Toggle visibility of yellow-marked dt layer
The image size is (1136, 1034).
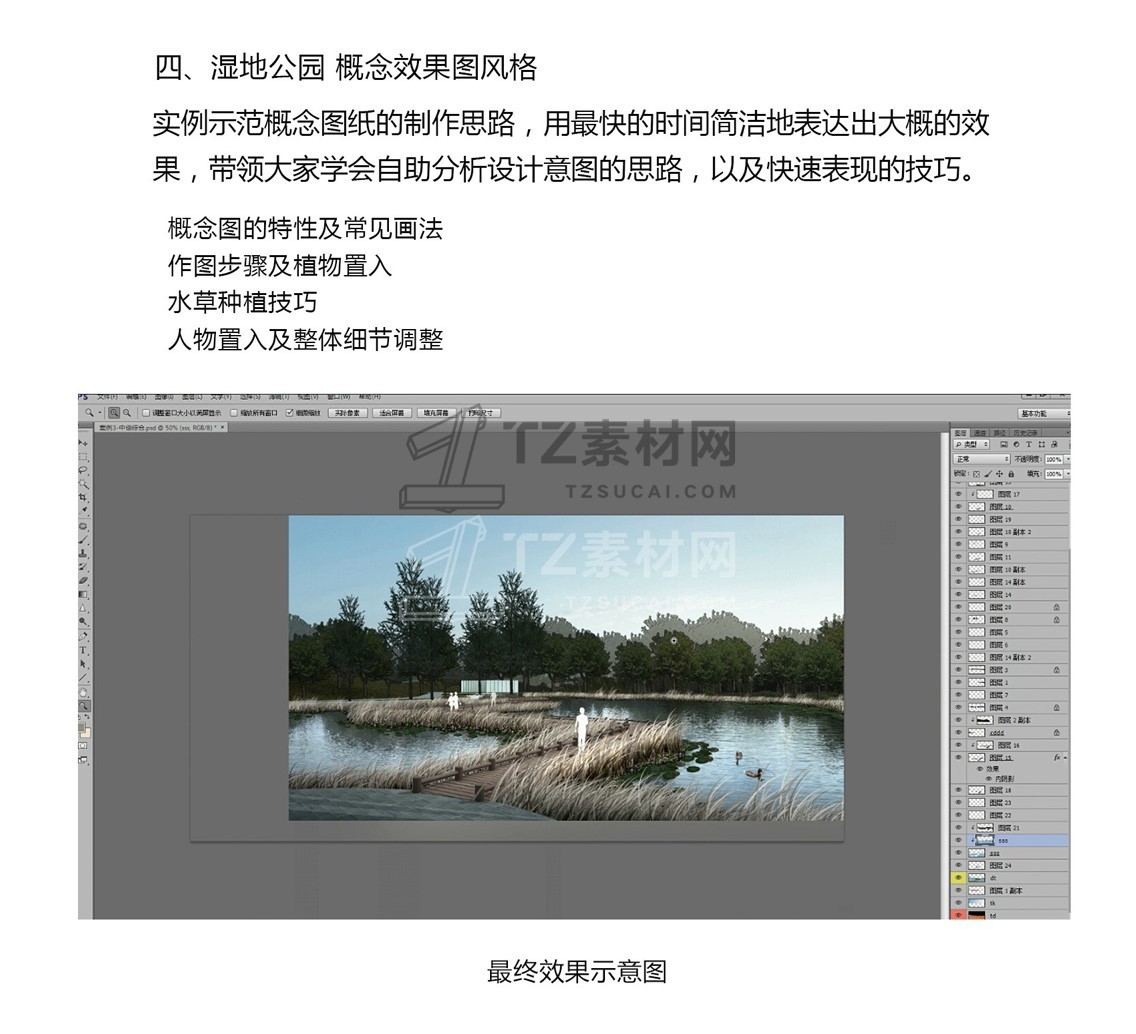click(x=958, y=877)
